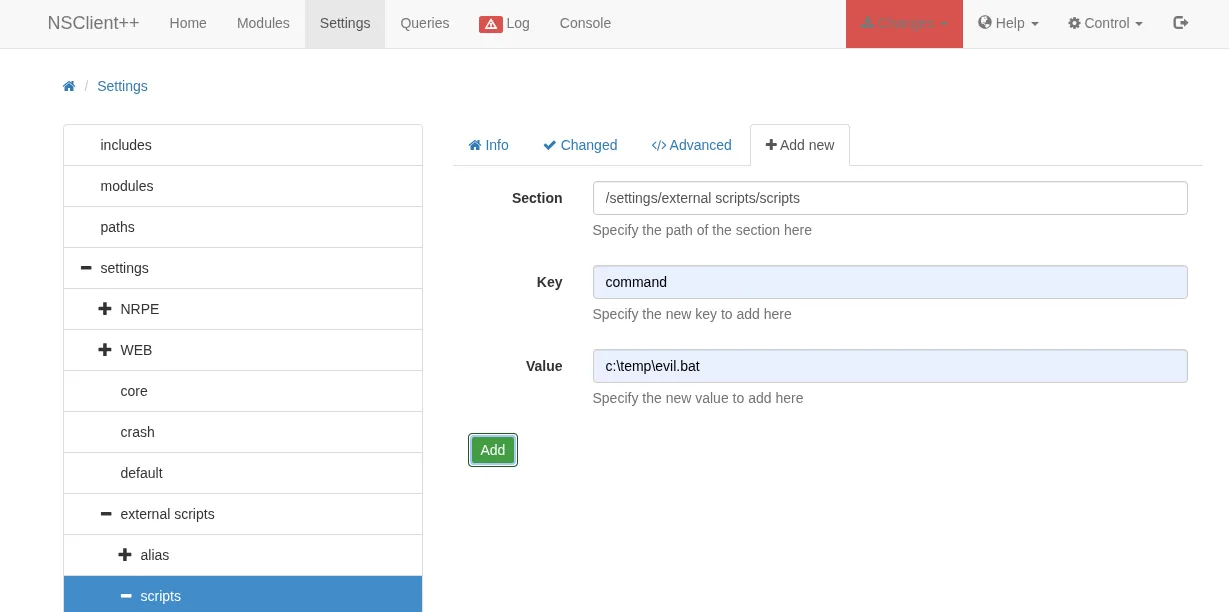Viewport: 1229px width, 612px height.
Task: Focus the Section path input field
Action: coord(890,198)
